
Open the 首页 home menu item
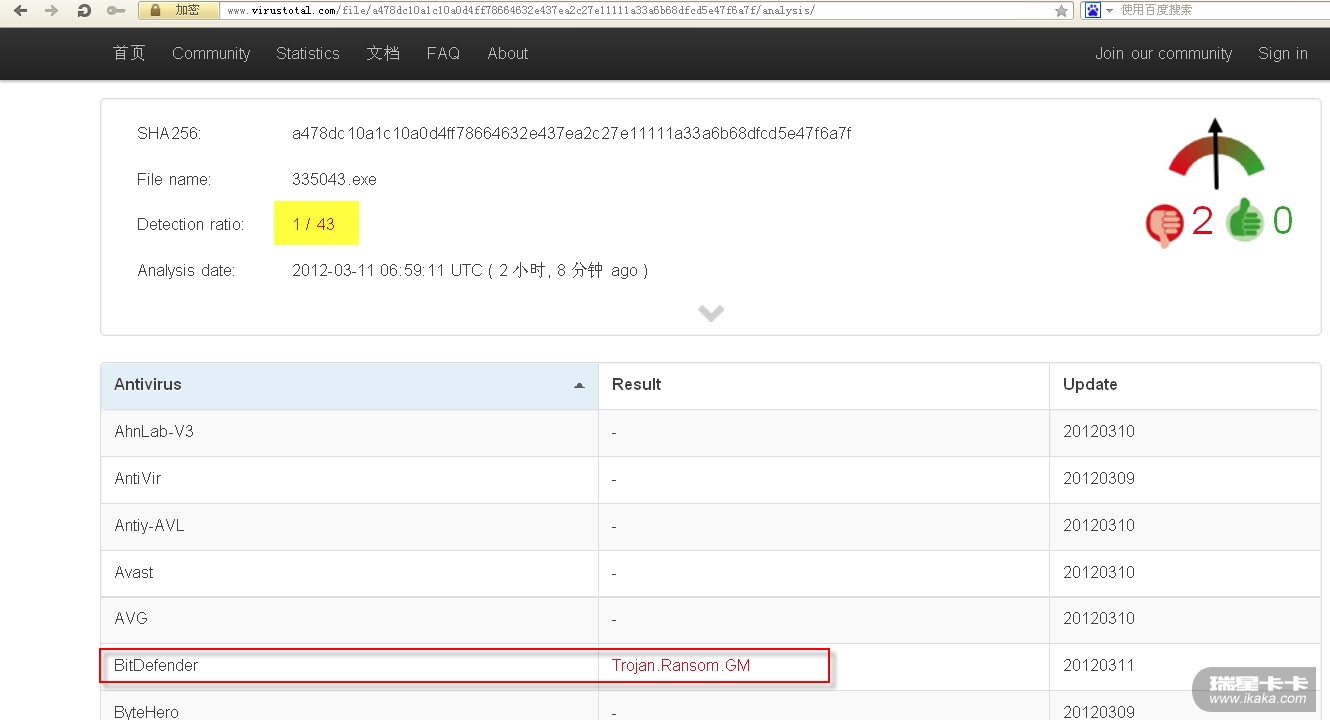tap(129, 53)
